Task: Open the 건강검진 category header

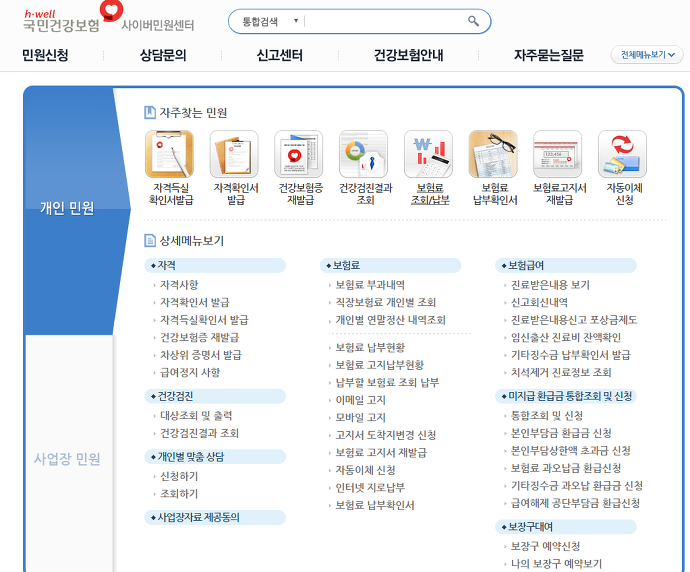Action: (215, 396)
